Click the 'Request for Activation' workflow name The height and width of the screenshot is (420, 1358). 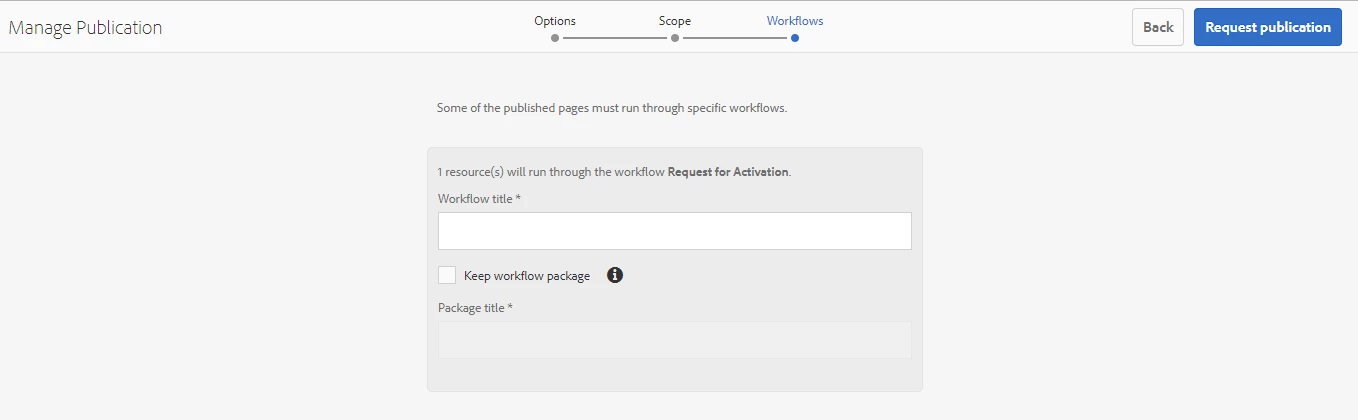click(x=728, y=172)
